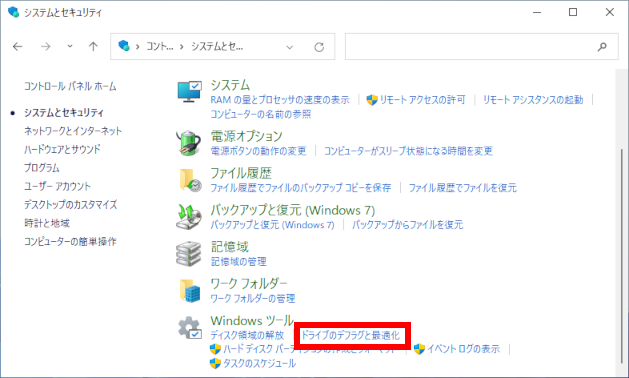The image size is (629, 378).
Task: Open the 記憶域 drives stack icon
Action: click(x=189, y=254)
